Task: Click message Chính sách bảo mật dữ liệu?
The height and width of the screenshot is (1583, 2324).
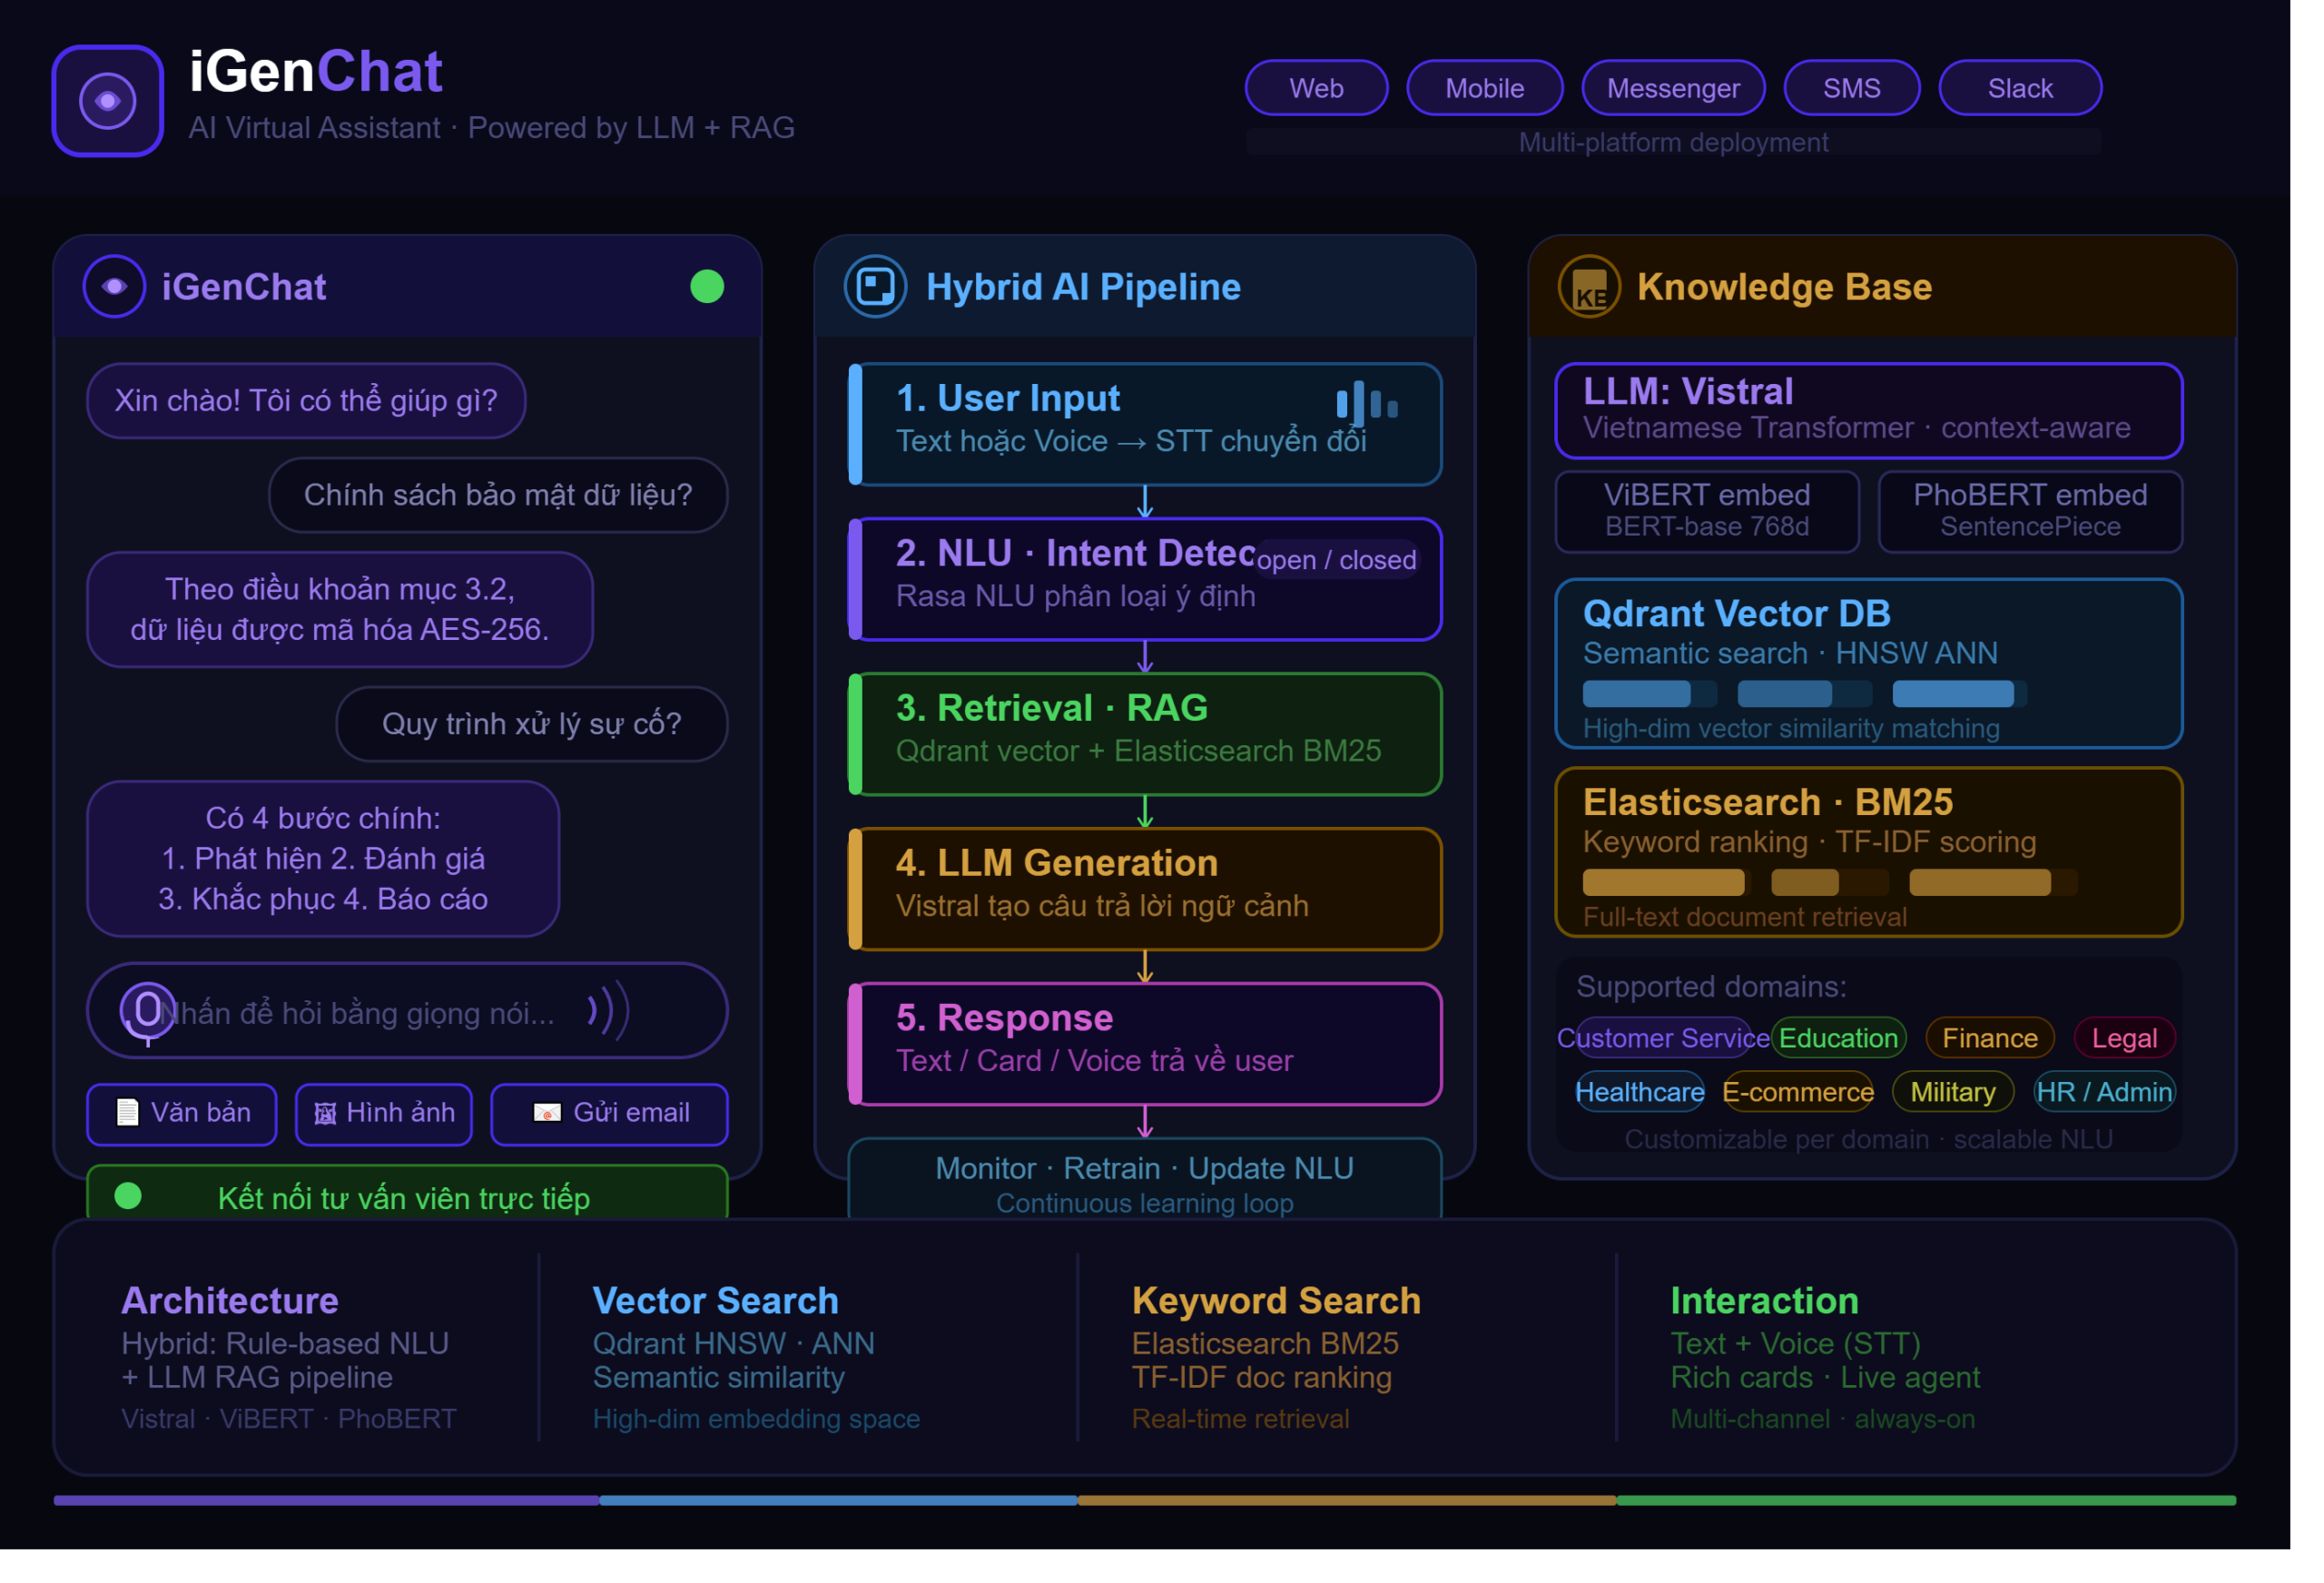Action: pyautogui.click(x=498, y=496)
